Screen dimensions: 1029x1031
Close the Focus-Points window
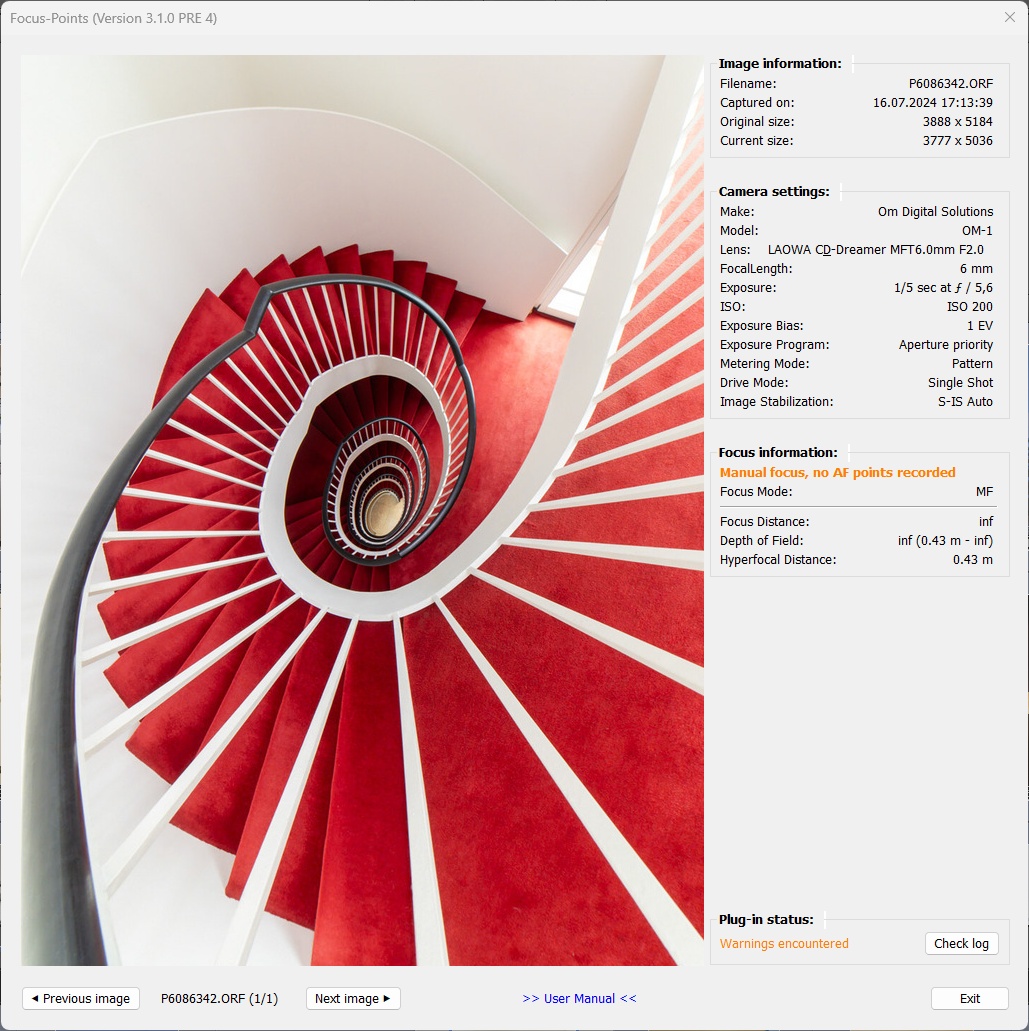click(x=1010, y=17)
